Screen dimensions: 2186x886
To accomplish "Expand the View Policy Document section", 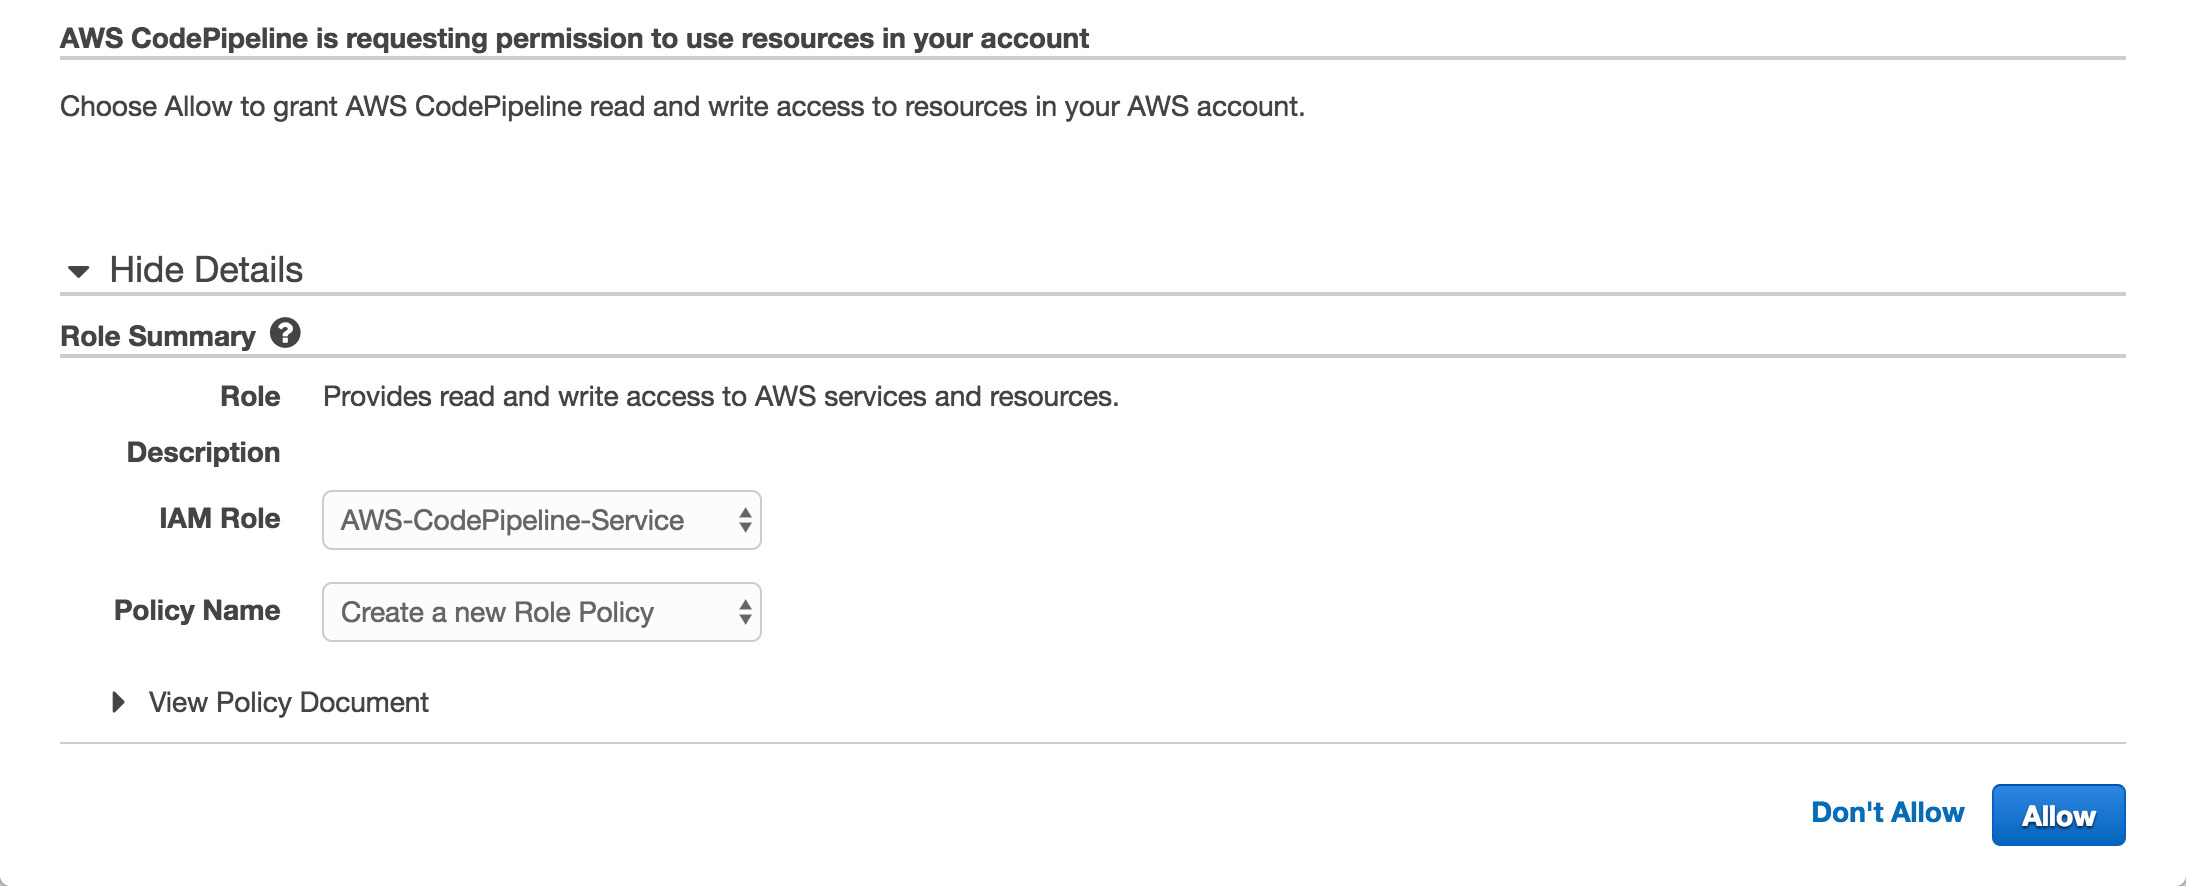I will click(288, 702).
